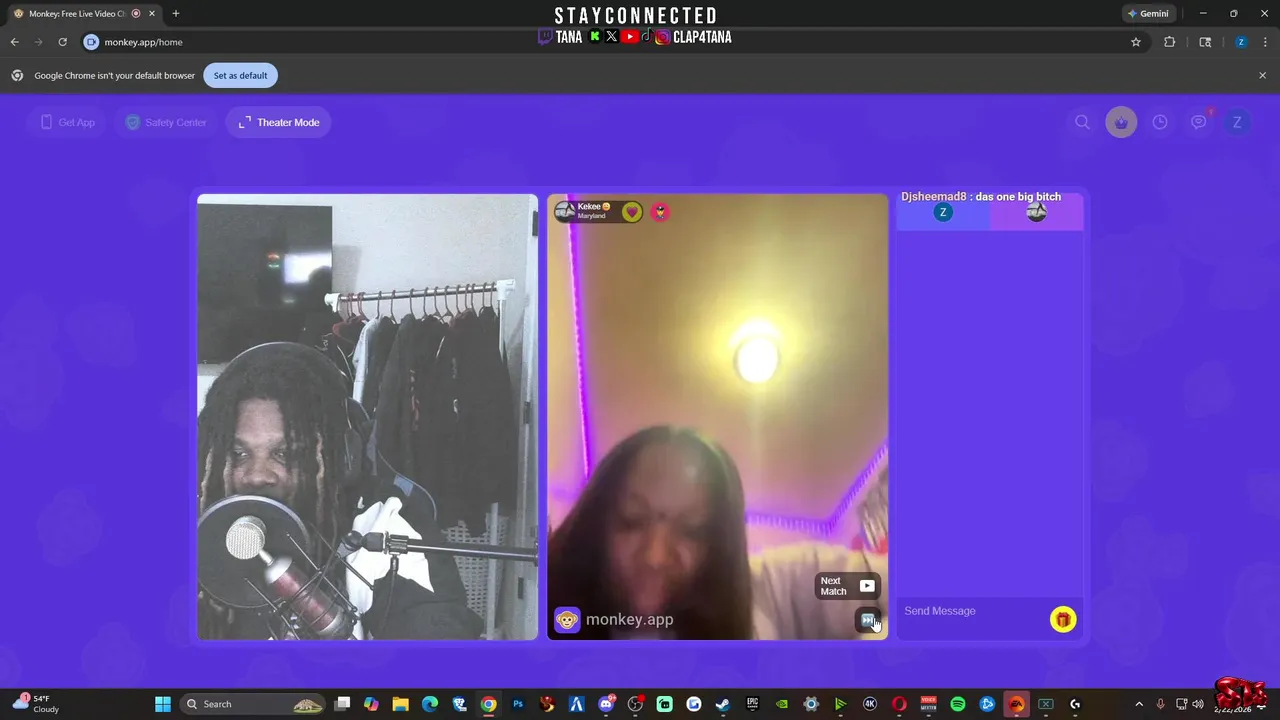1280x720 pixels.
Task: Dismiss the default browser notification bar
Action: click(x=1262, y=75)
